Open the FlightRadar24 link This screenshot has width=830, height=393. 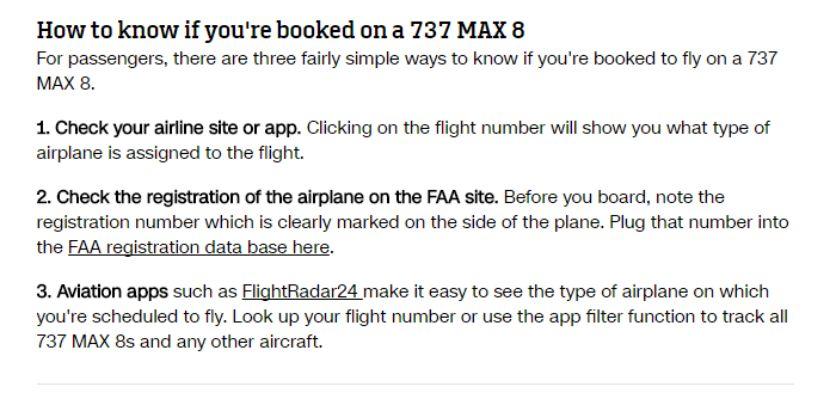pyautogui.click(x=301, y=291)
